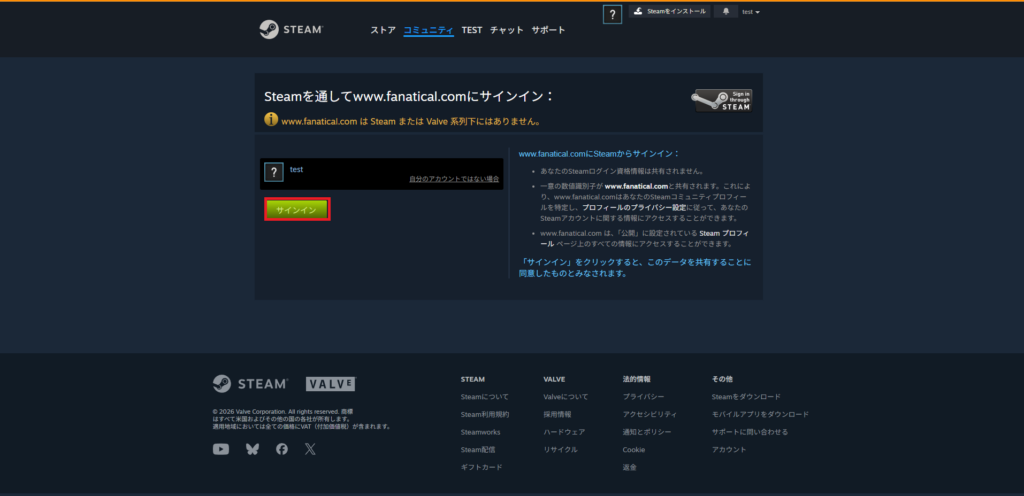
Task: Click the test account avatar in sign-in box
Action: pos(274,172)
